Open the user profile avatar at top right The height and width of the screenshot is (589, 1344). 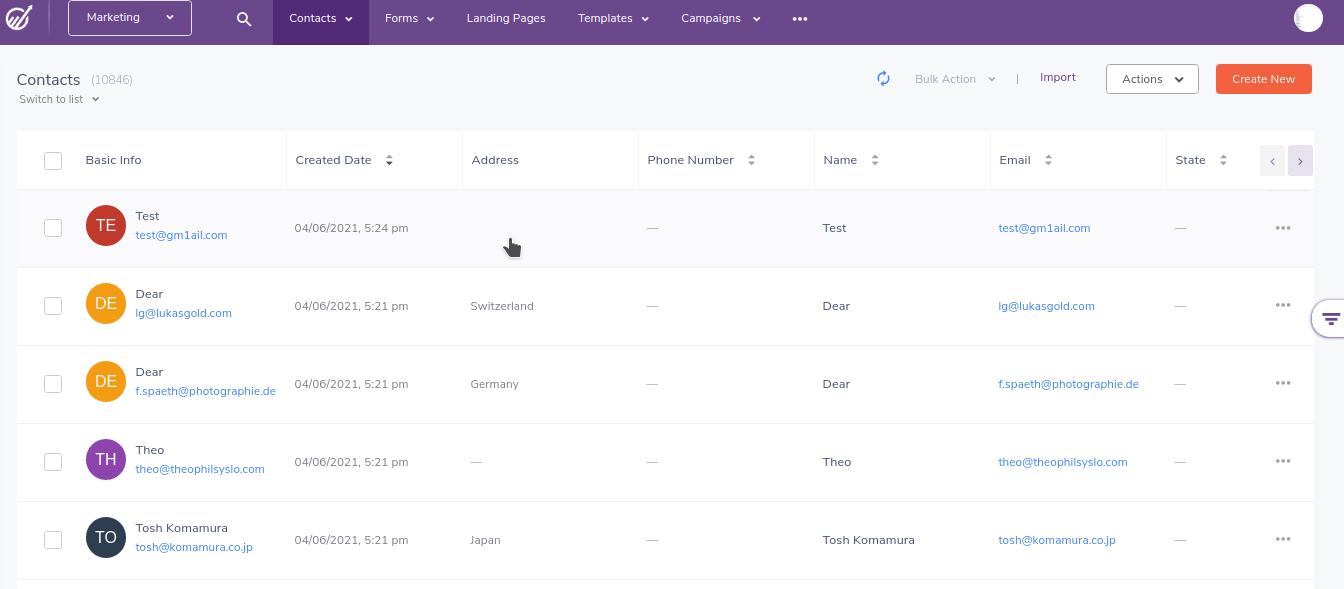(x=1308, y=18)
